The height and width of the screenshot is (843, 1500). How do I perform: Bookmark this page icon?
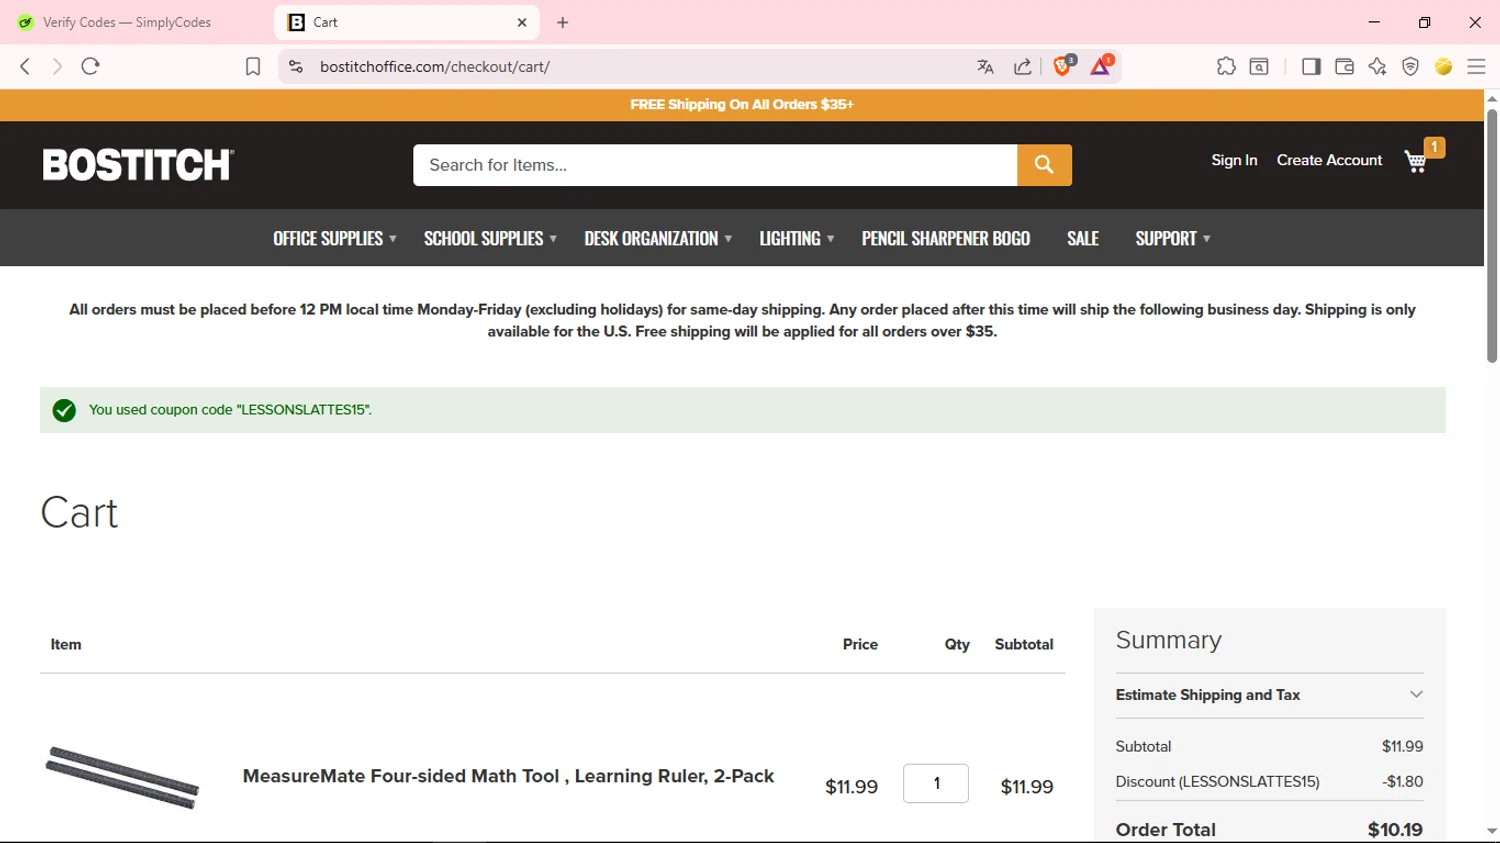pyautogui.click(x=253, y=66)
